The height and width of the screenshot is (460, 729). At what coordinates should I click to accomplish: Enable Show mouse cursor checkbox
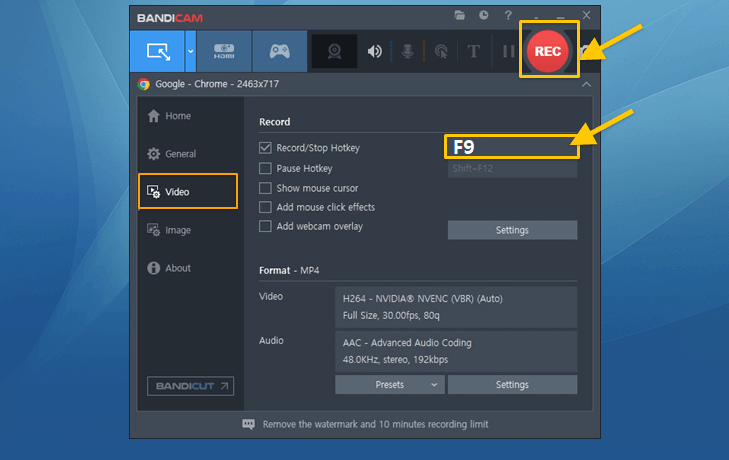pyautogui.click(x=265, y=188)
